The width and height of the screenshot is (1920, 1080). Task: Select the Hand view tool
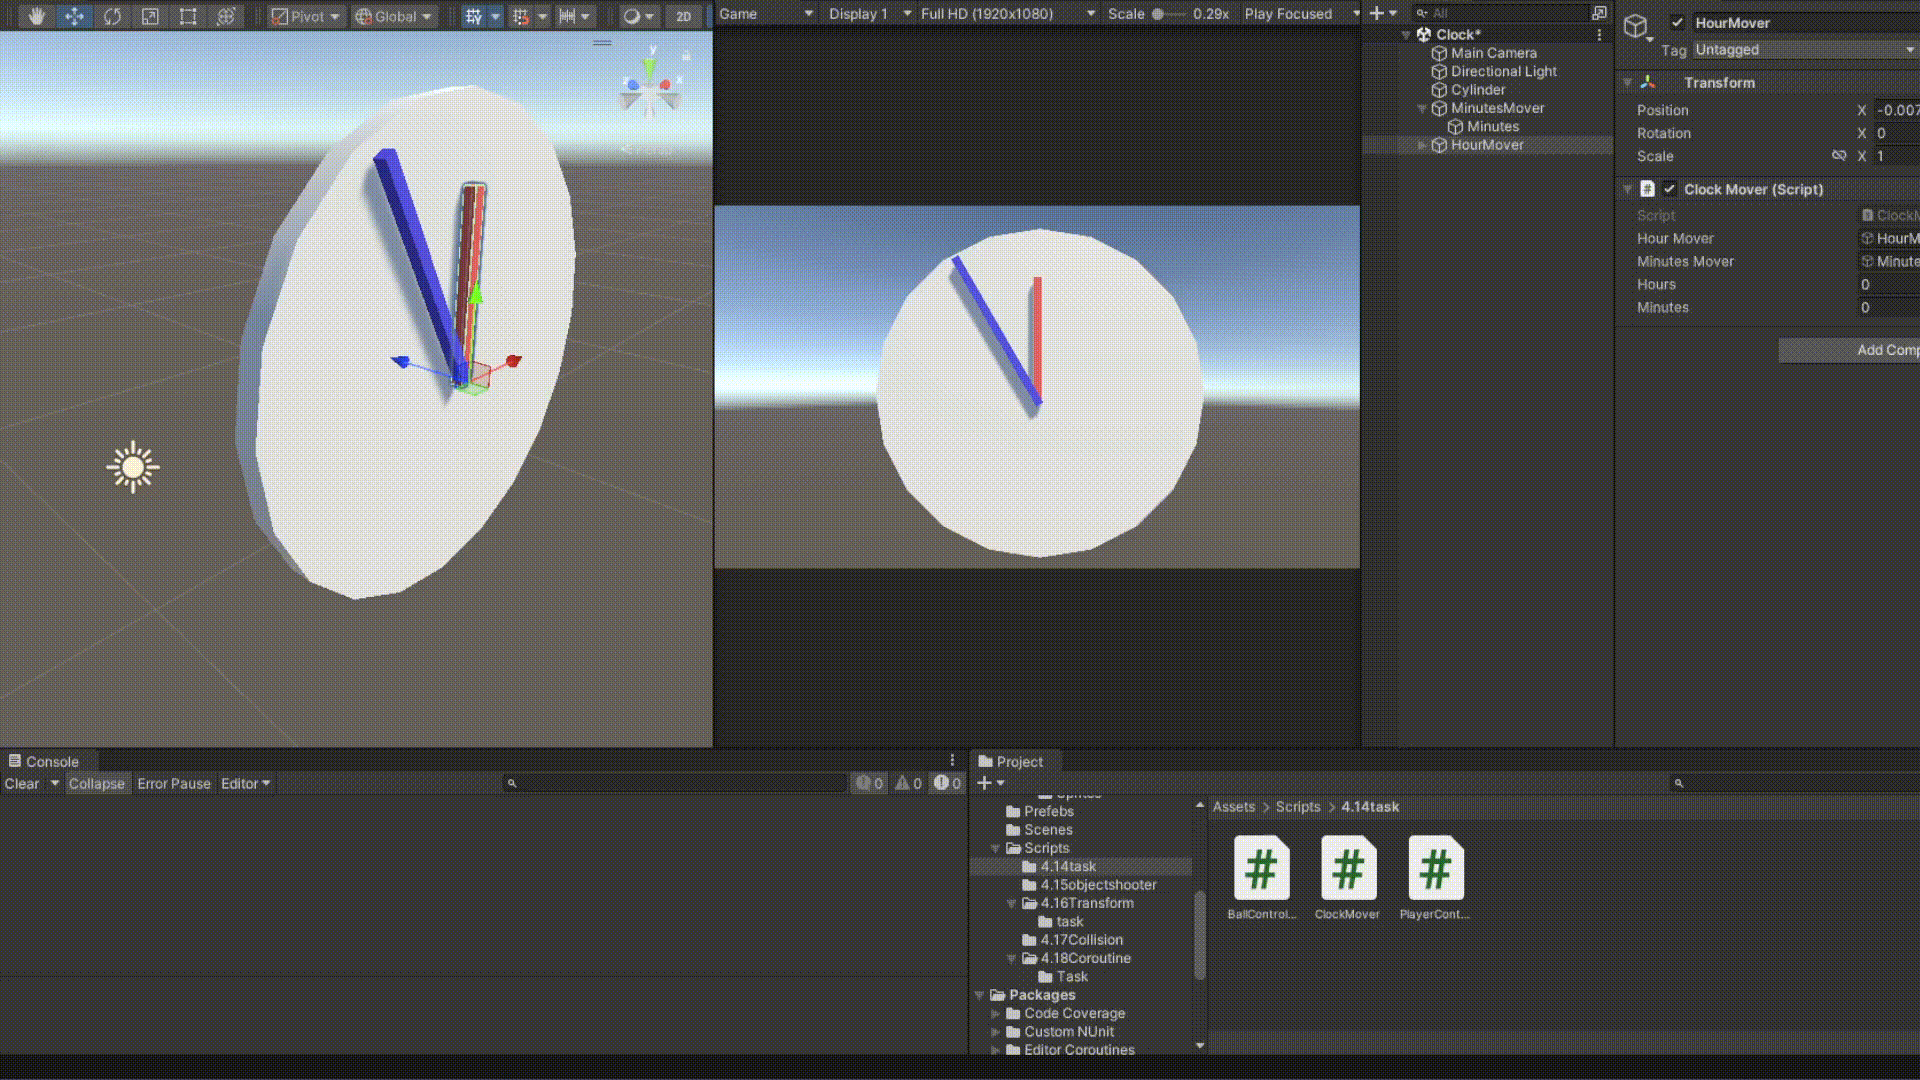coord(36,16)
